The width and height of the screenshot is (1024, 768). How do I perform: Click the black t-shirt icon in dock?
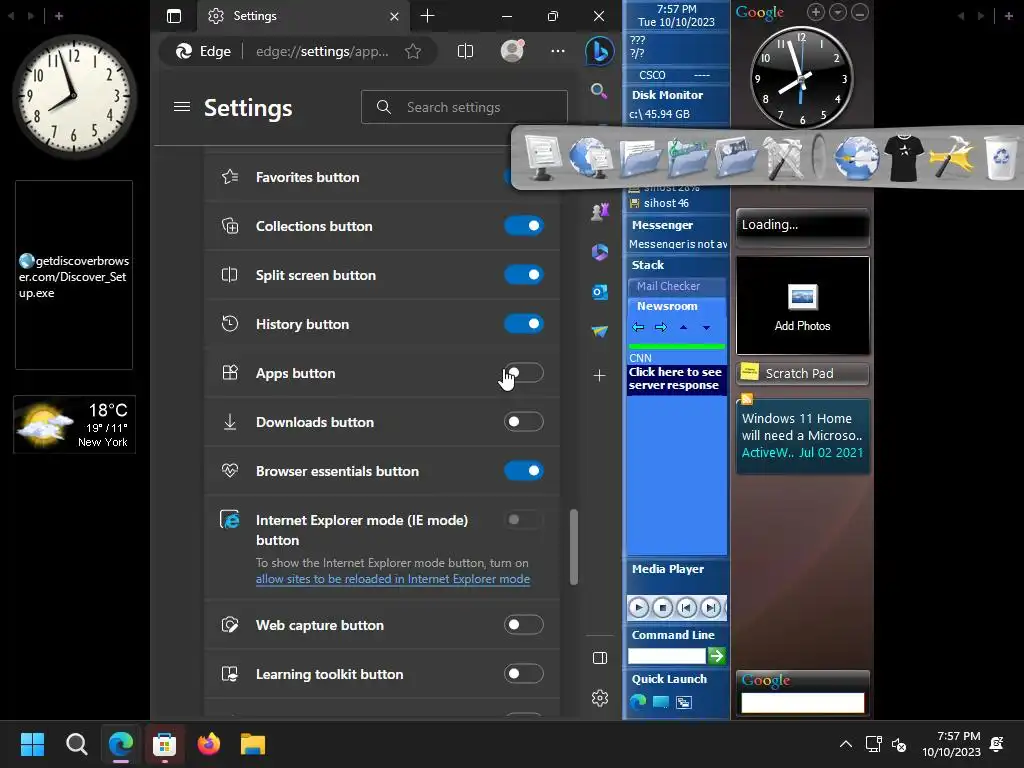click(903, 157)
